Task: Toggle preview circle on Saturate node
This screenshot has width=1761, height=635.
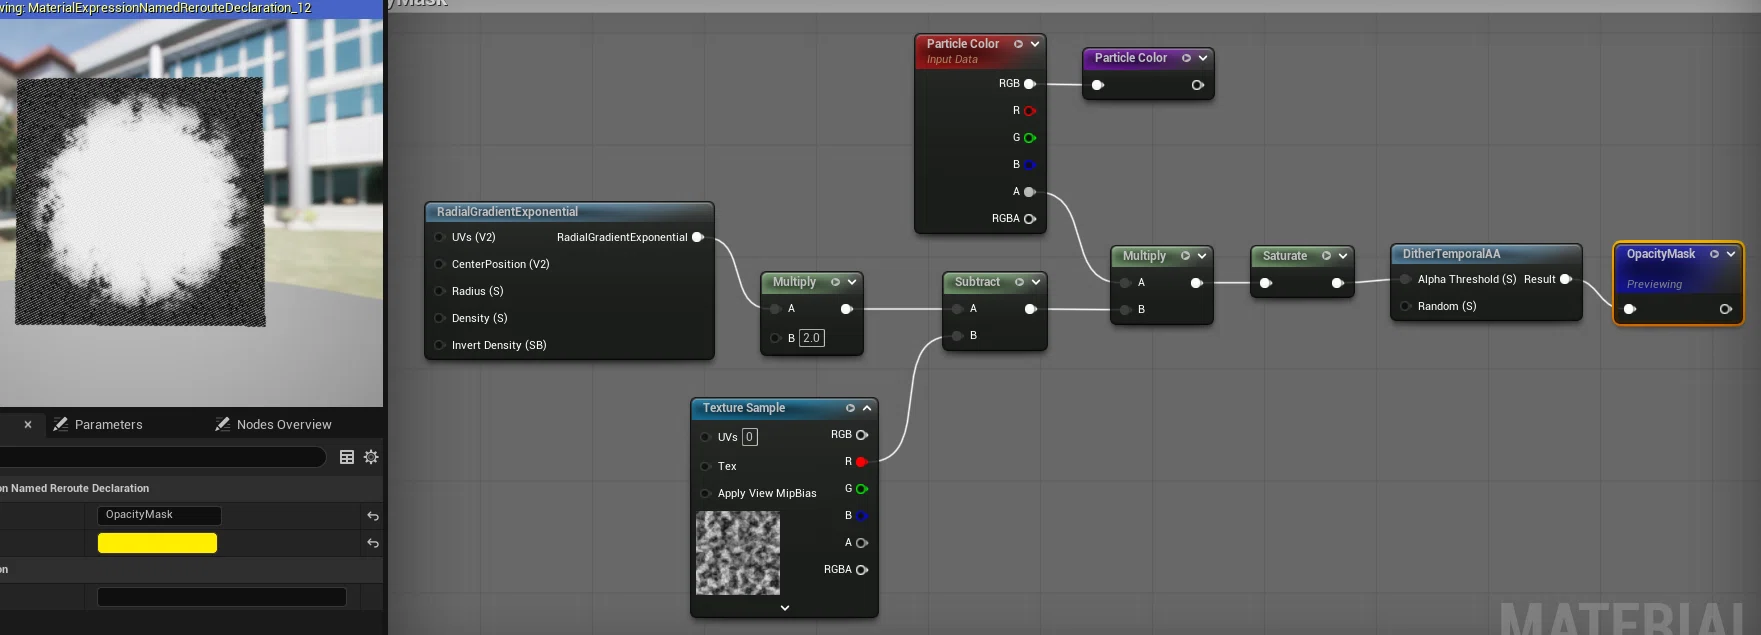Action: point(1326,256)
